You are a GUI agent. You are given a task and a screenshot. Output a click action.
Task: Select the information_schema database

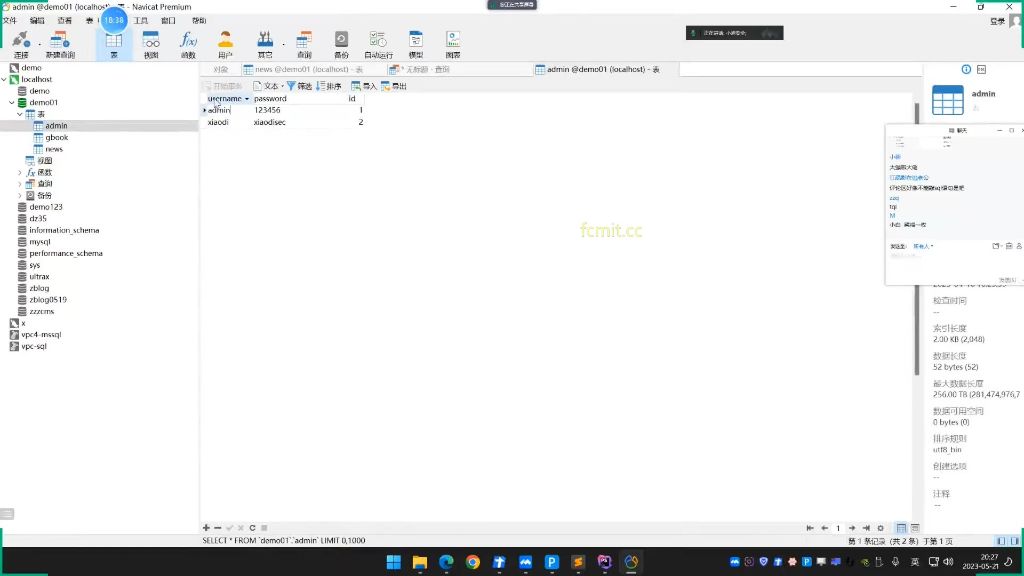tap(64, 231)
